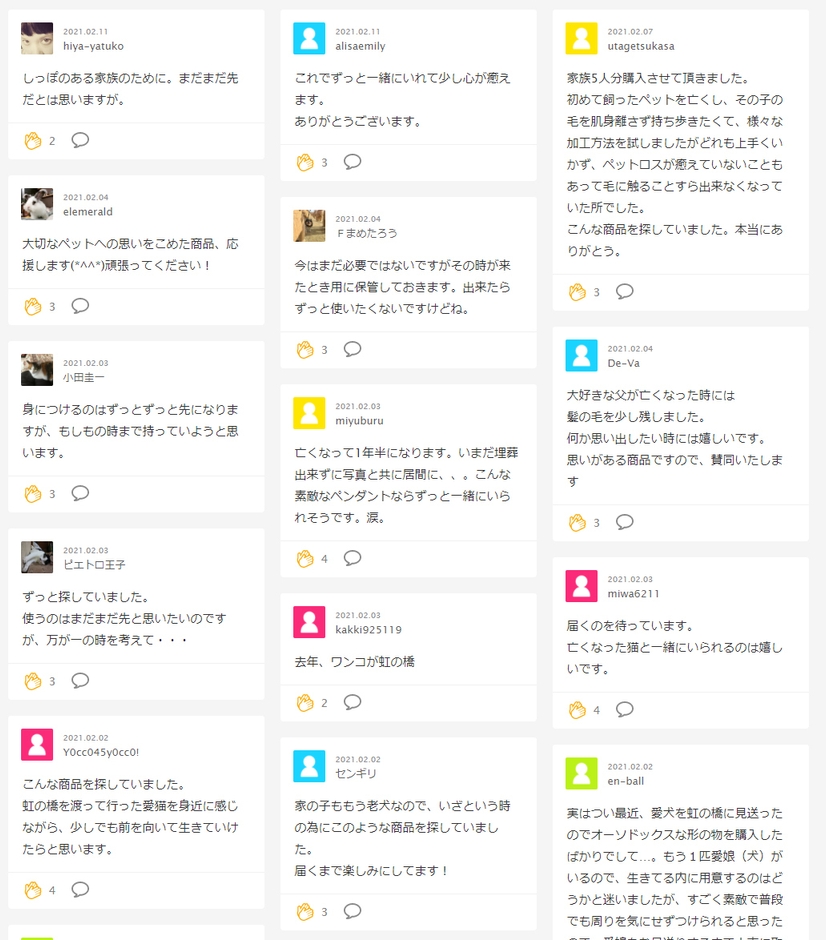Image resolution: width=826 pixels, height=940 pixels.
Task: Open 小田圭一's profile name
Action: coord(83,377)
